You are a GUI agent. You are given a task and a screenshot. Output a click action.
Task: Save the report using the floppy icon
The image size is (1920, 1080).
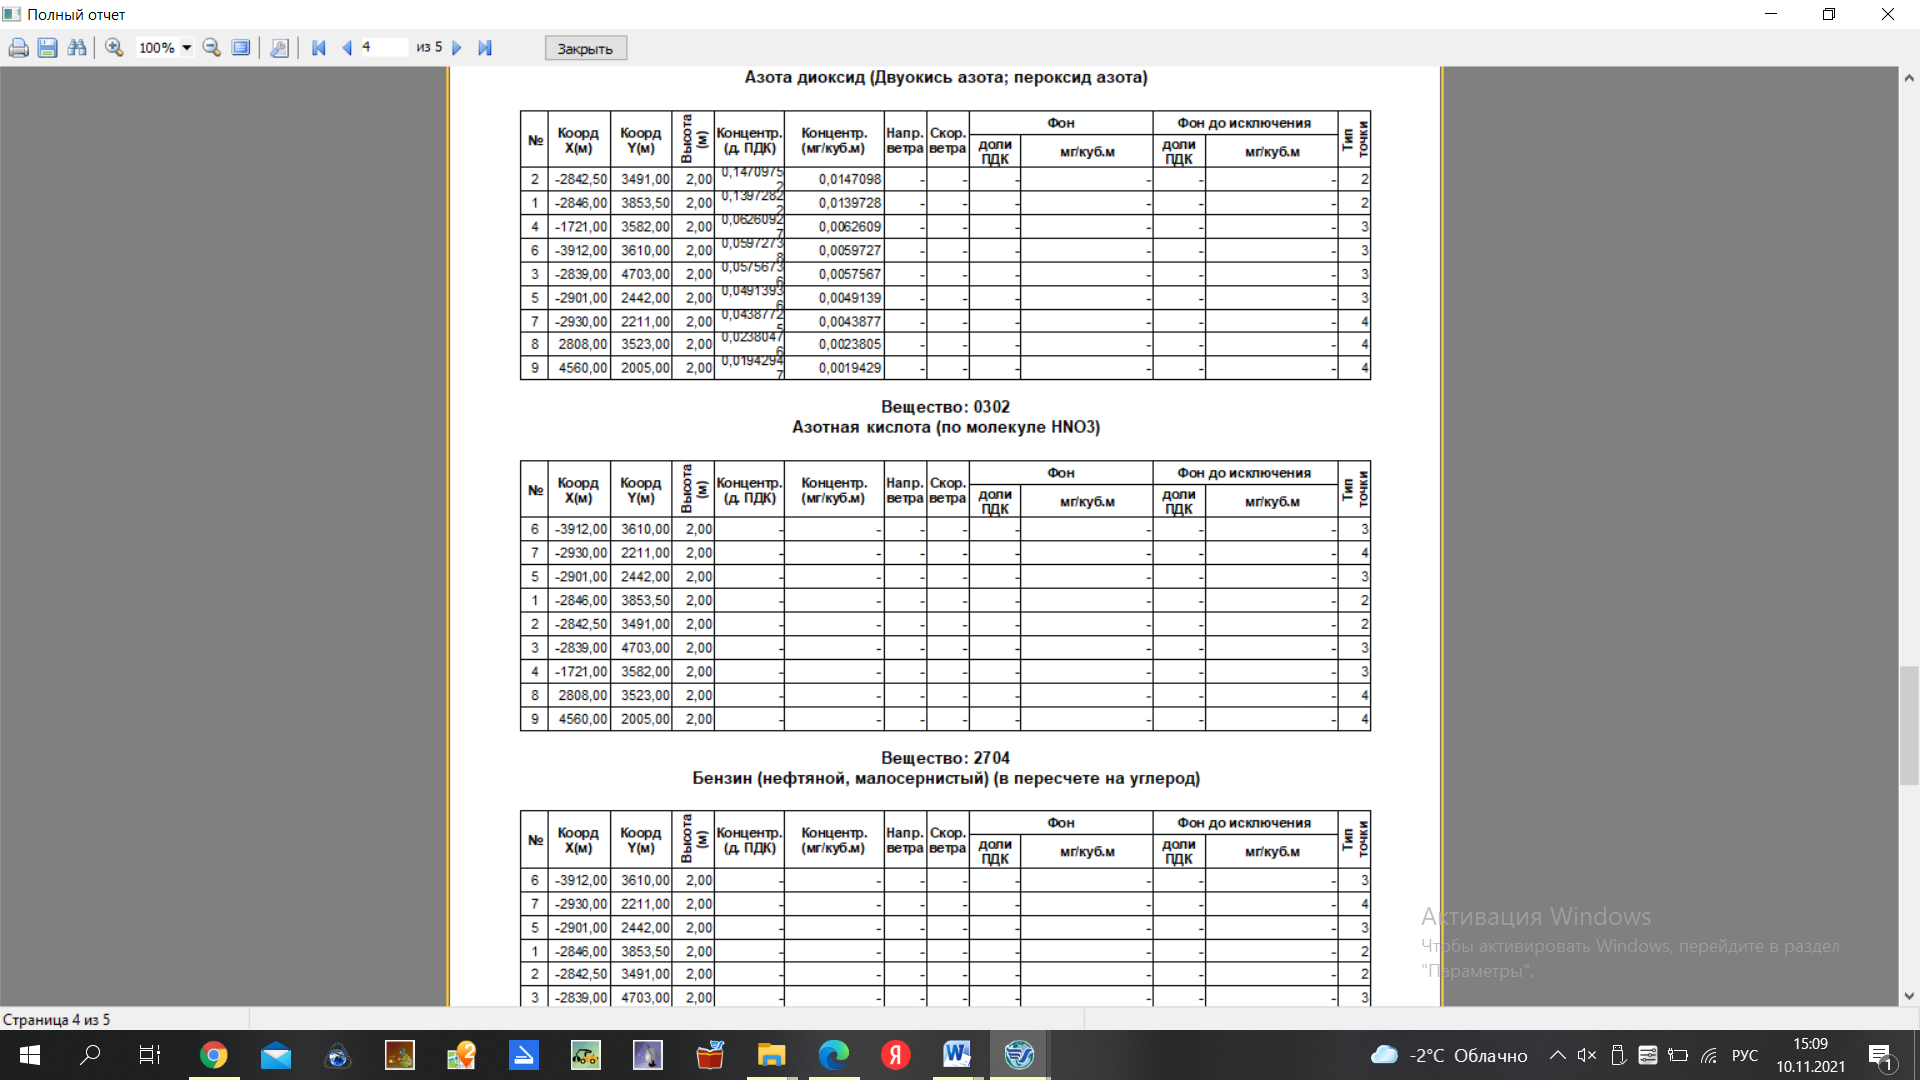click(47, 48)
